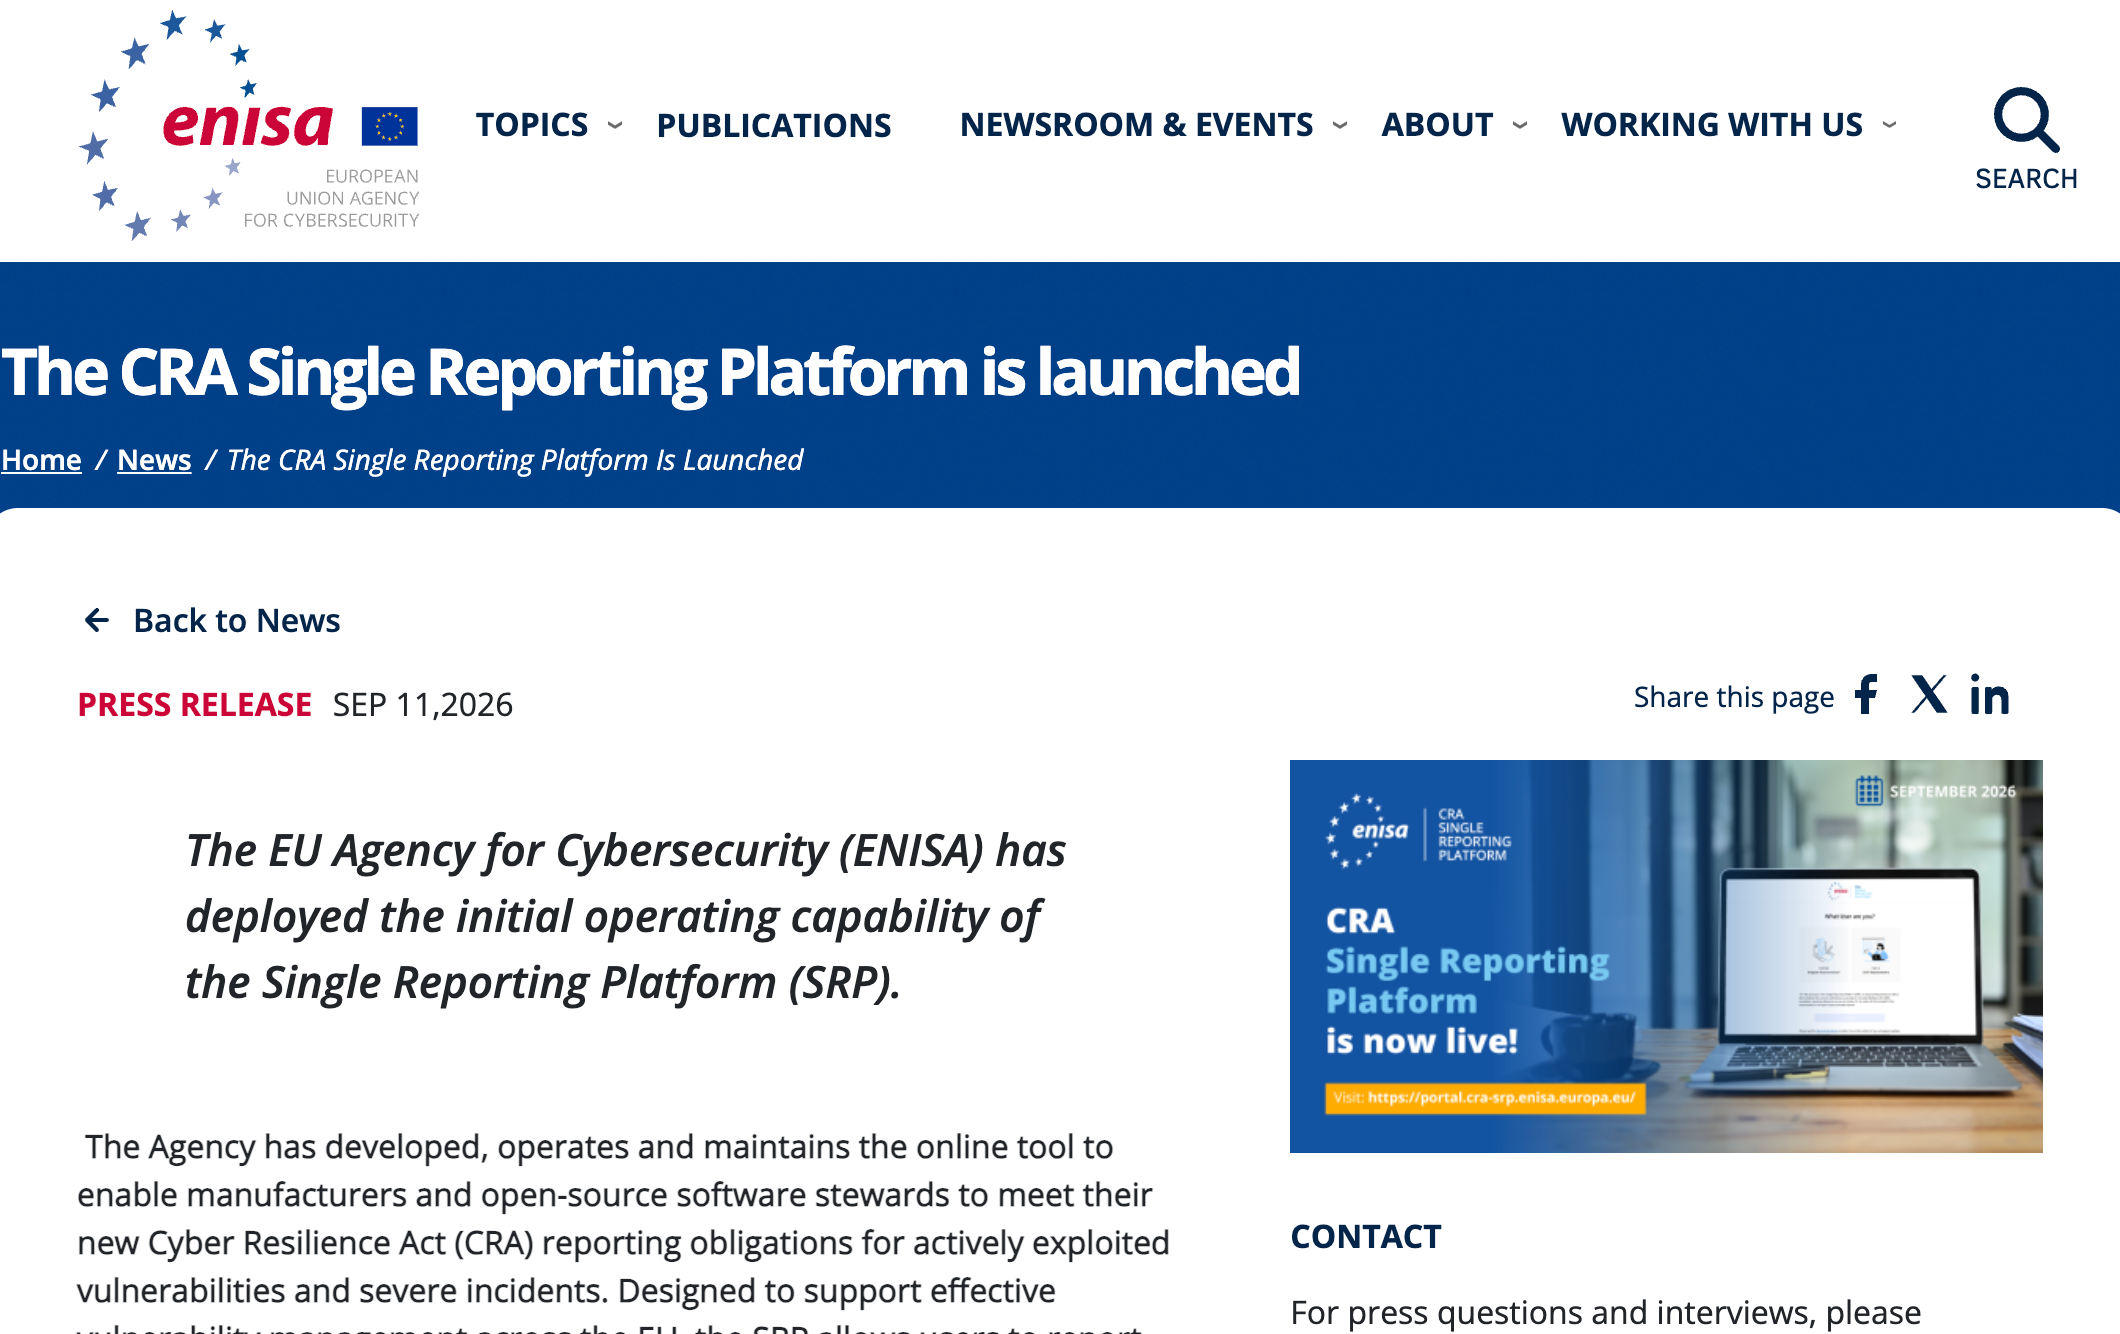Open the Publications menu item
Image resolution: width=2120 pixels, height=1334 pixels.
[774, 125]
